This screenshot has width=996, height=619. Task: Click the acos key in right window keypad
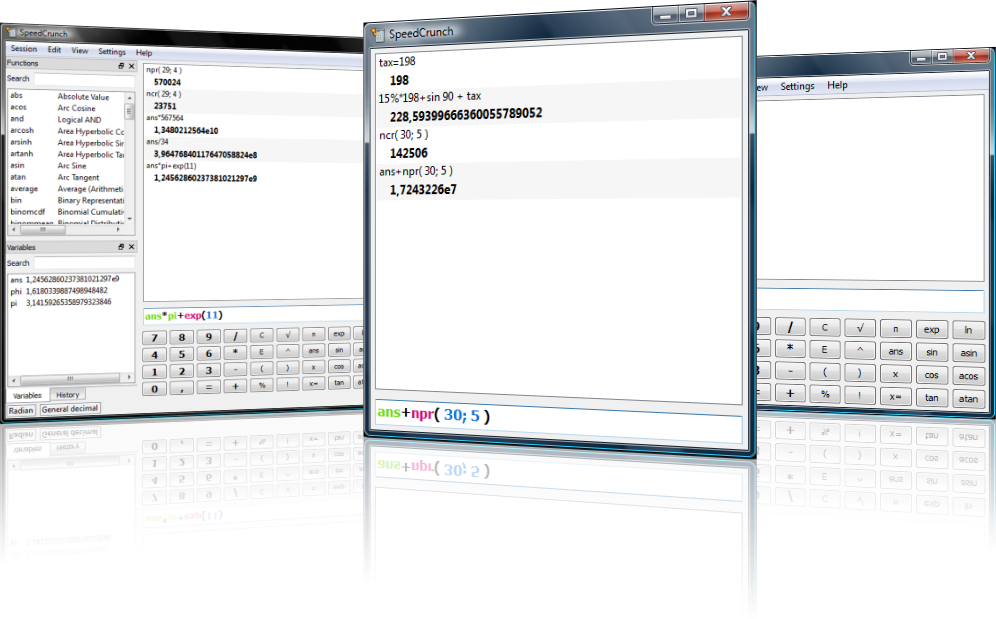pyautogui.click(x=968, y=376)
